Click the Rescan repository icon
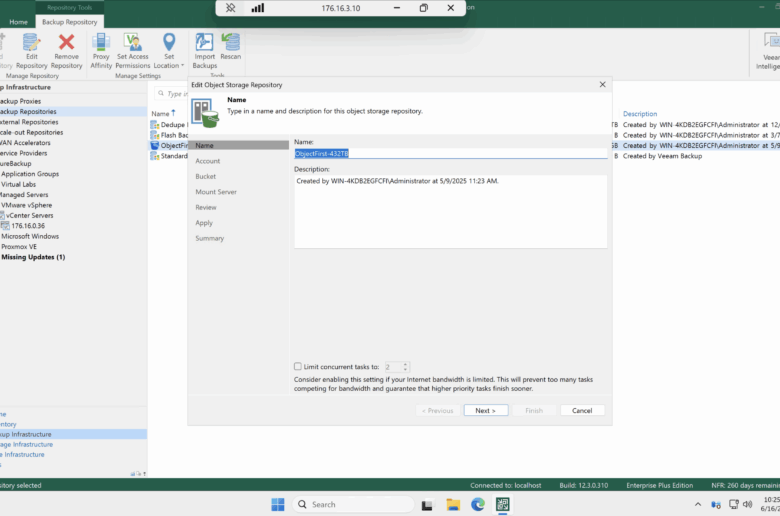This screenshot has height=516, width=780. [x=230, y=42]
